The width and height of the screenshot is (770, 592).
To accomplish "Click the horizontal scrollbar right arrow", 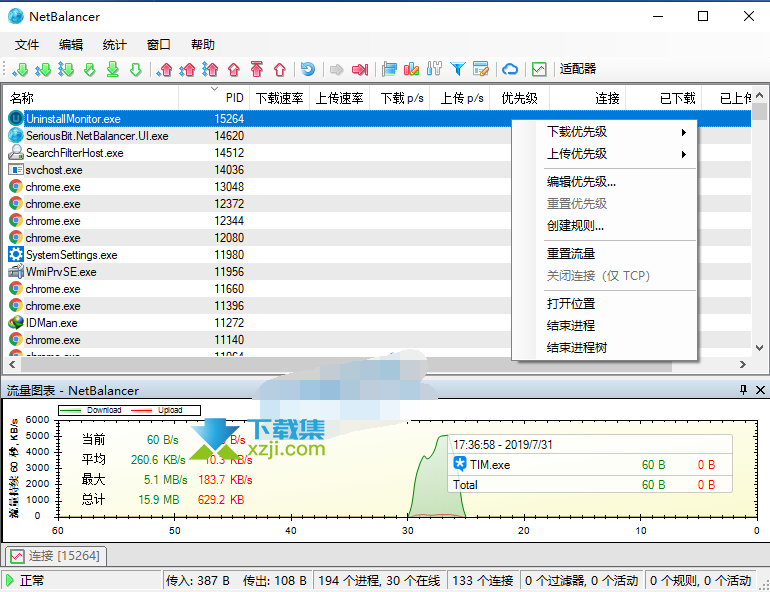I will point(742,364).
